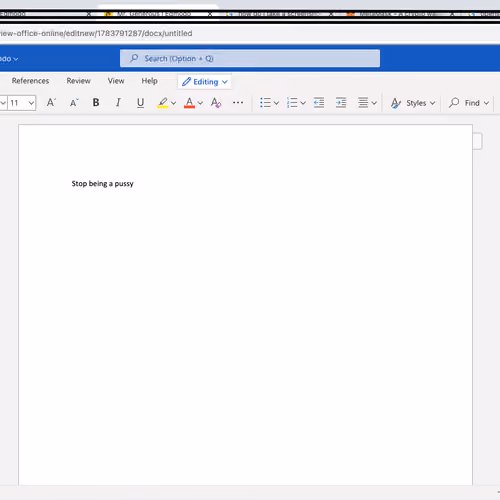Image resolution: width=500 pixels, height=500 pixels.
Task: Open the References tab
Action: pyautogui.click(x=30, y=81)
